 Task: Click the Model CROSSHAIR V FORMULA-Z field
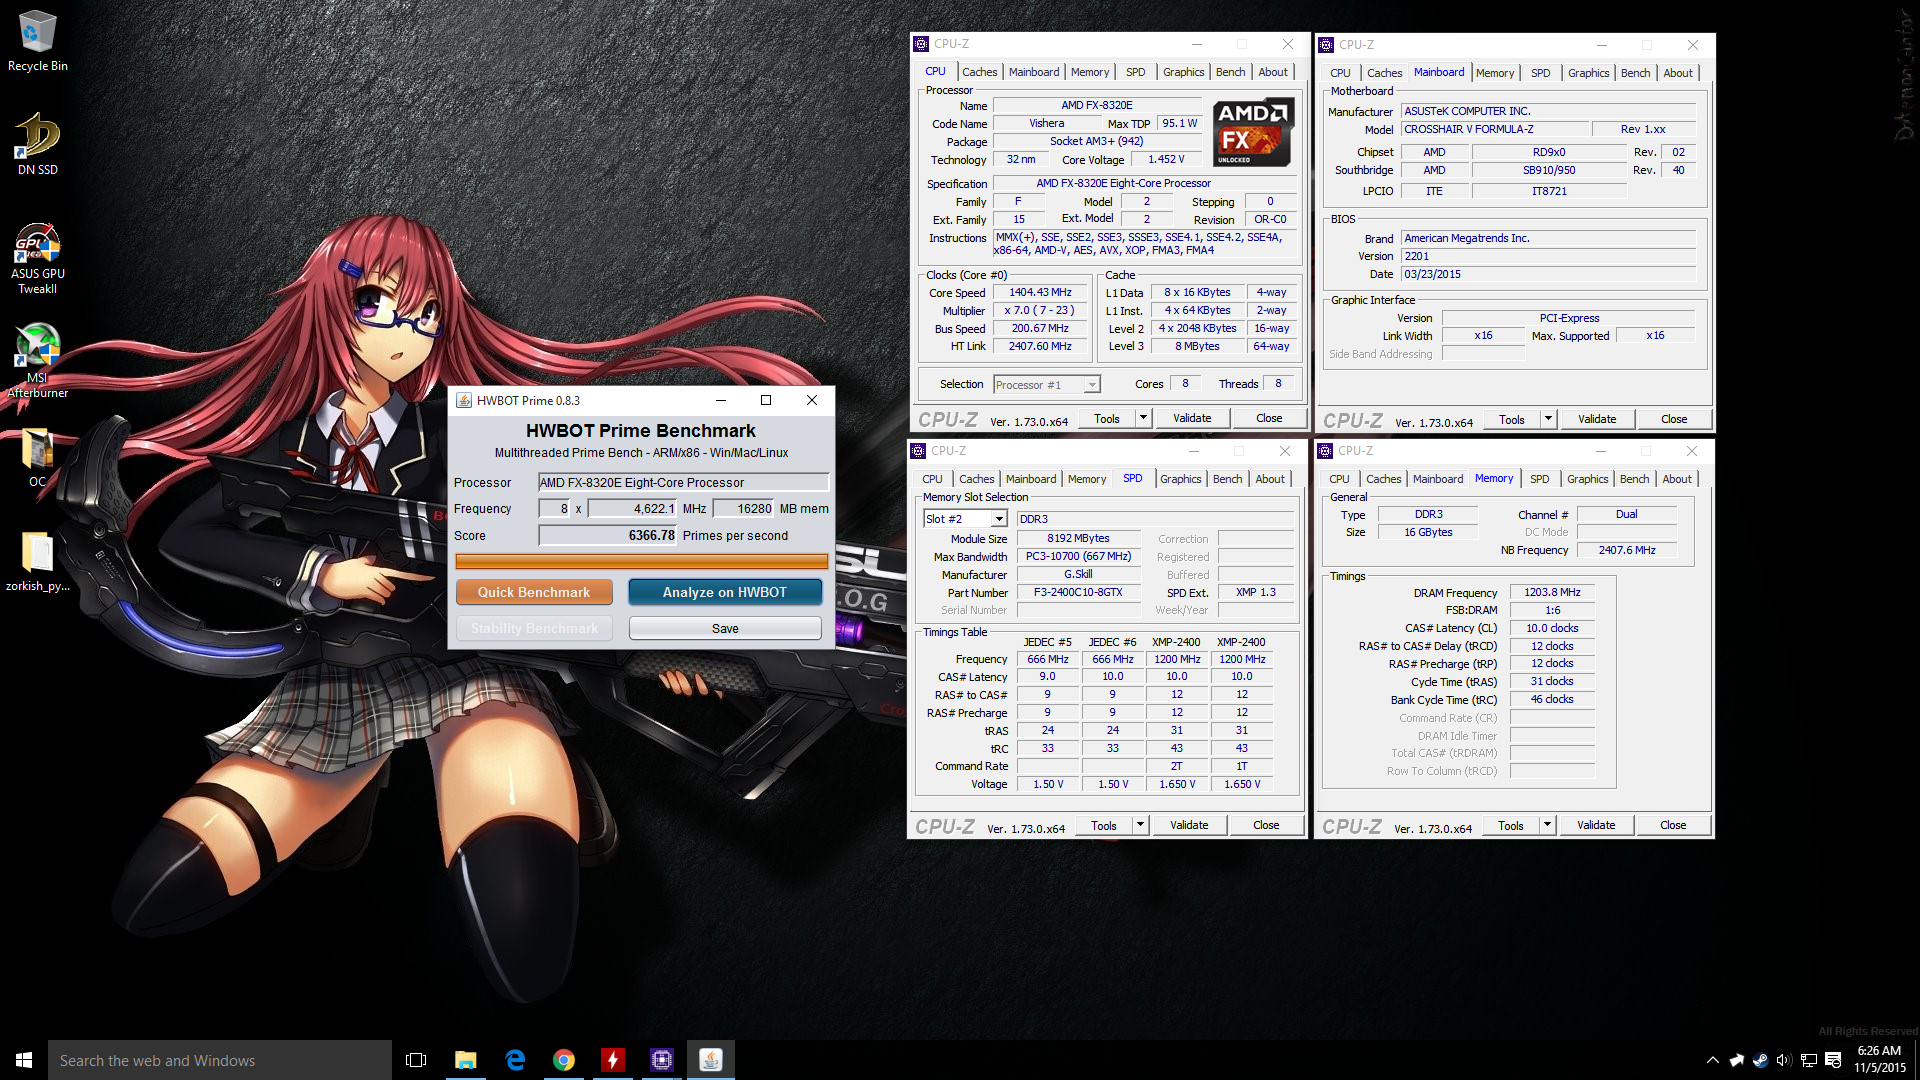point(1495,129)
